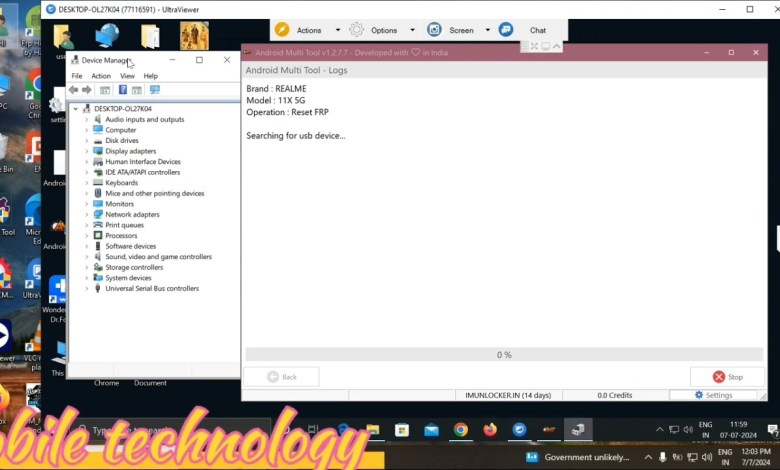This screenshot has width=780, height=470.
Task: Select Human Interface Devices entry
Action: click(x=143, y=162)
